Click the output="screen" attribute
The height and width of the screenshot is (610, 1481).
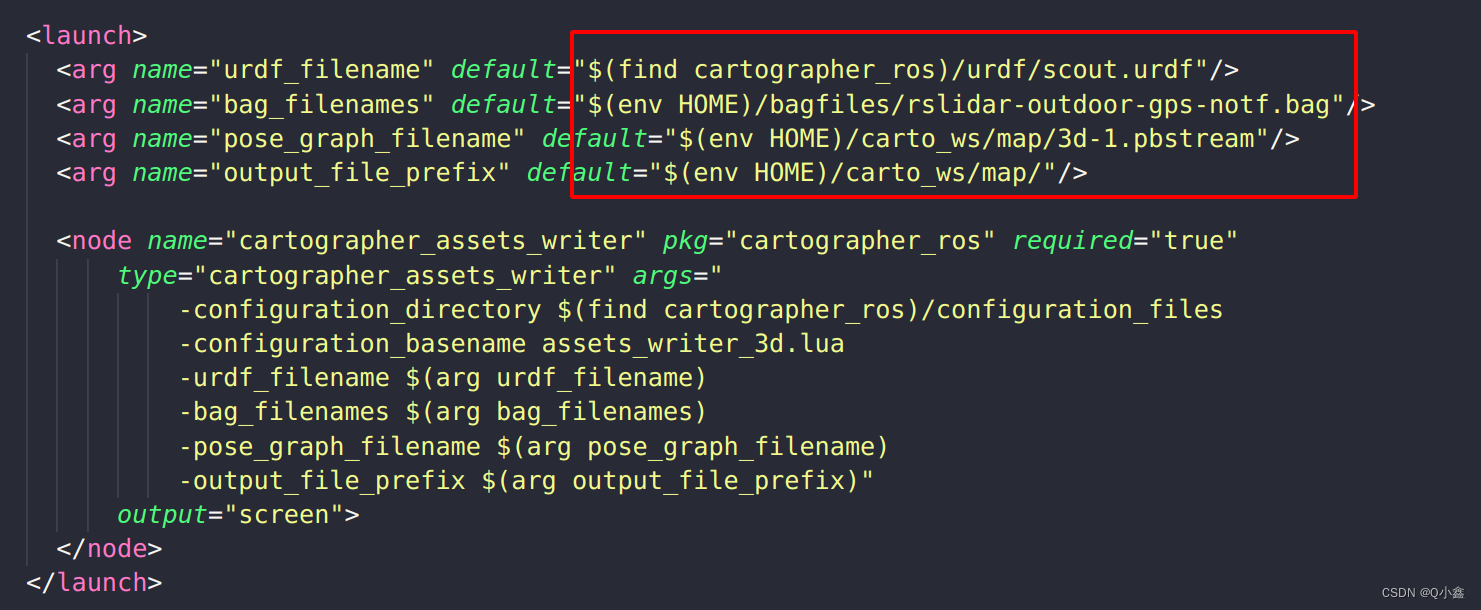tap(238, 515)
